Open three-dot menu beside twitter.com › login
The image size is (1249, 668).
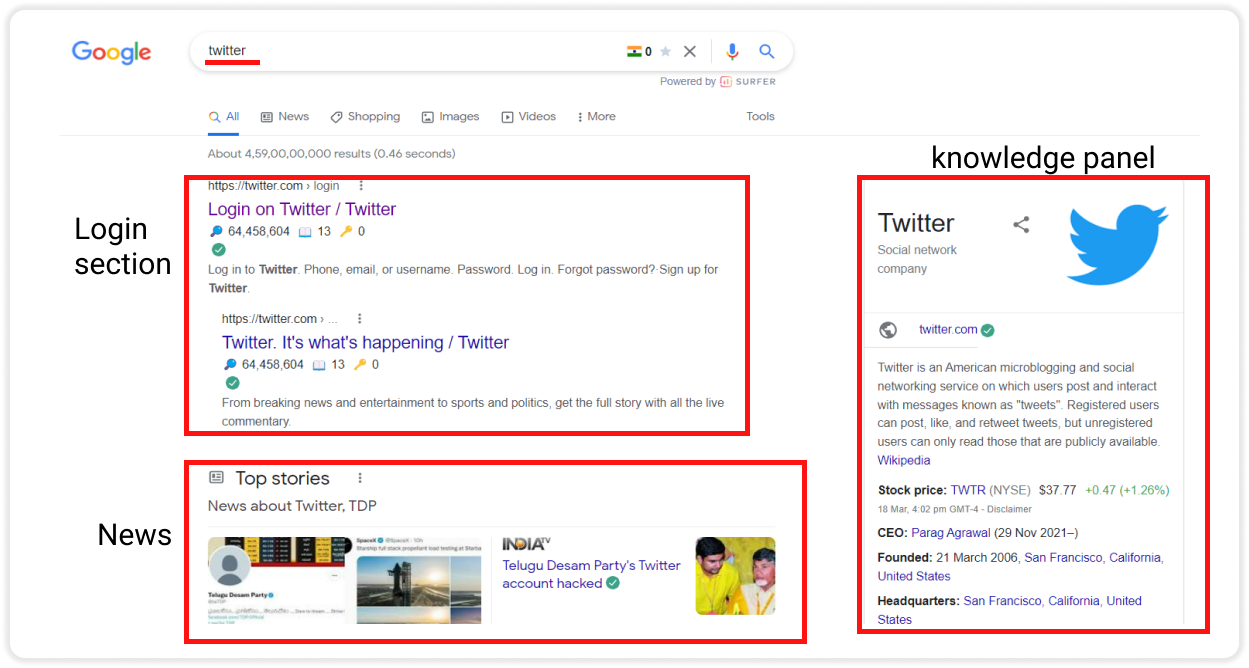(x=361, y=186)
